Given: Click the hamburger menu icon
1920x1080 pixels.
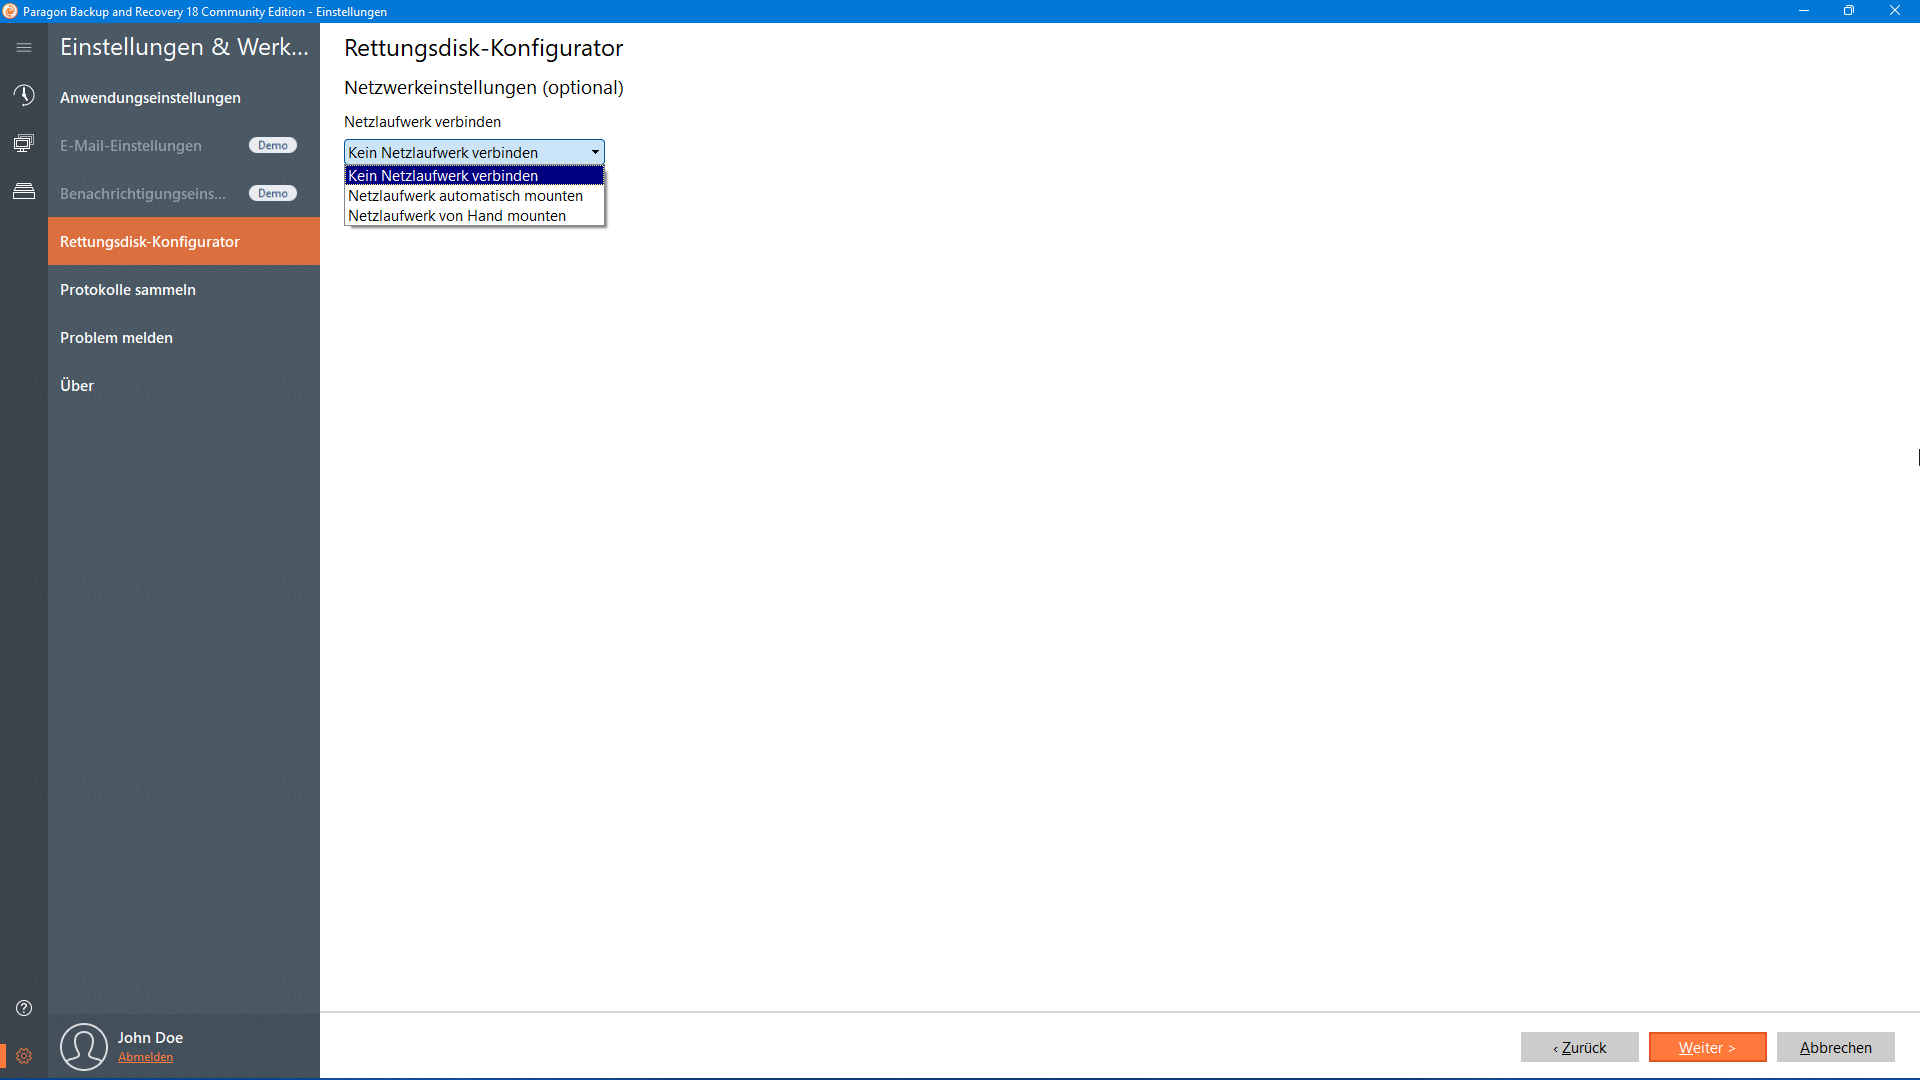Looking at the screenshot, I should [24, 48].
